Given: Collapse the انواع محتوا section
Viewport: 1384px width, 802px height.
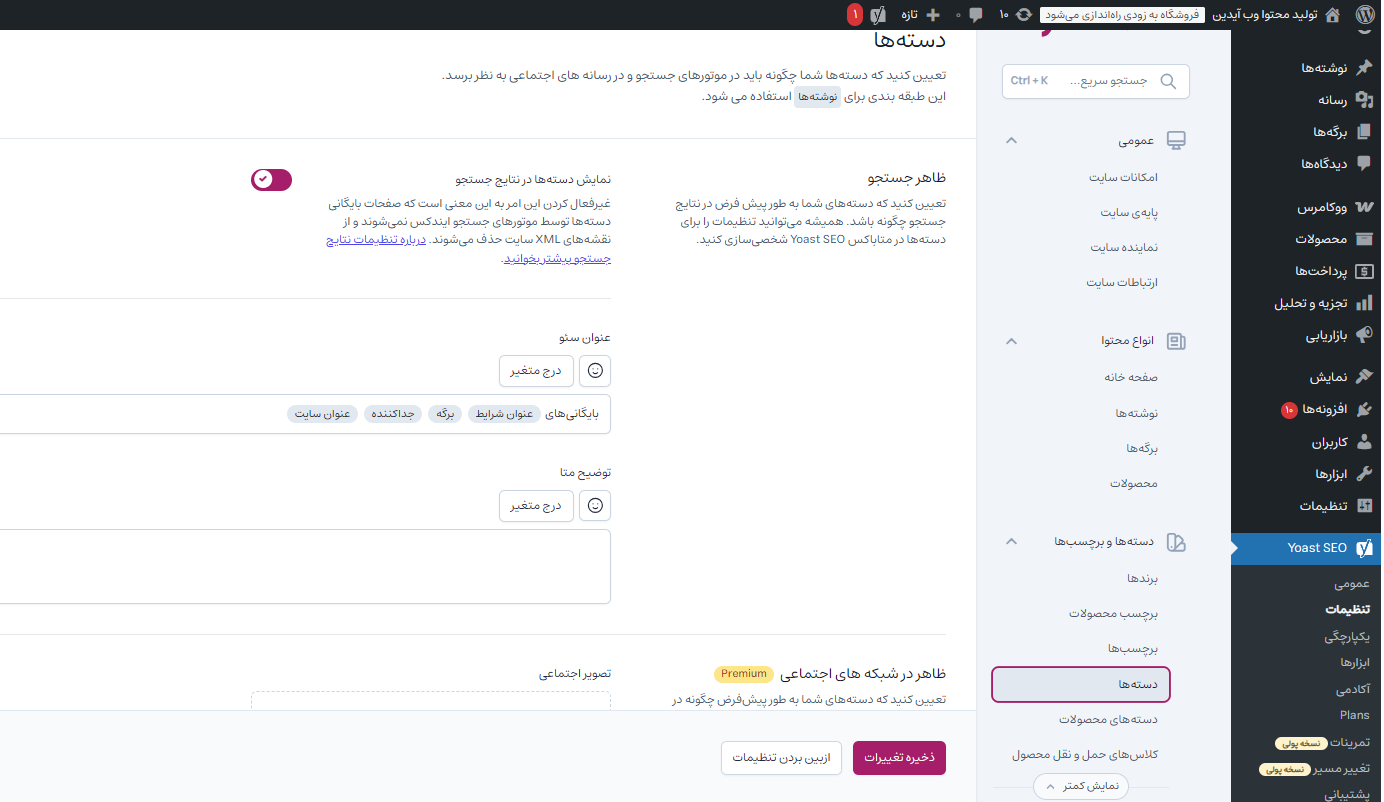Looking at the screenshot, I should [1011, 341].
